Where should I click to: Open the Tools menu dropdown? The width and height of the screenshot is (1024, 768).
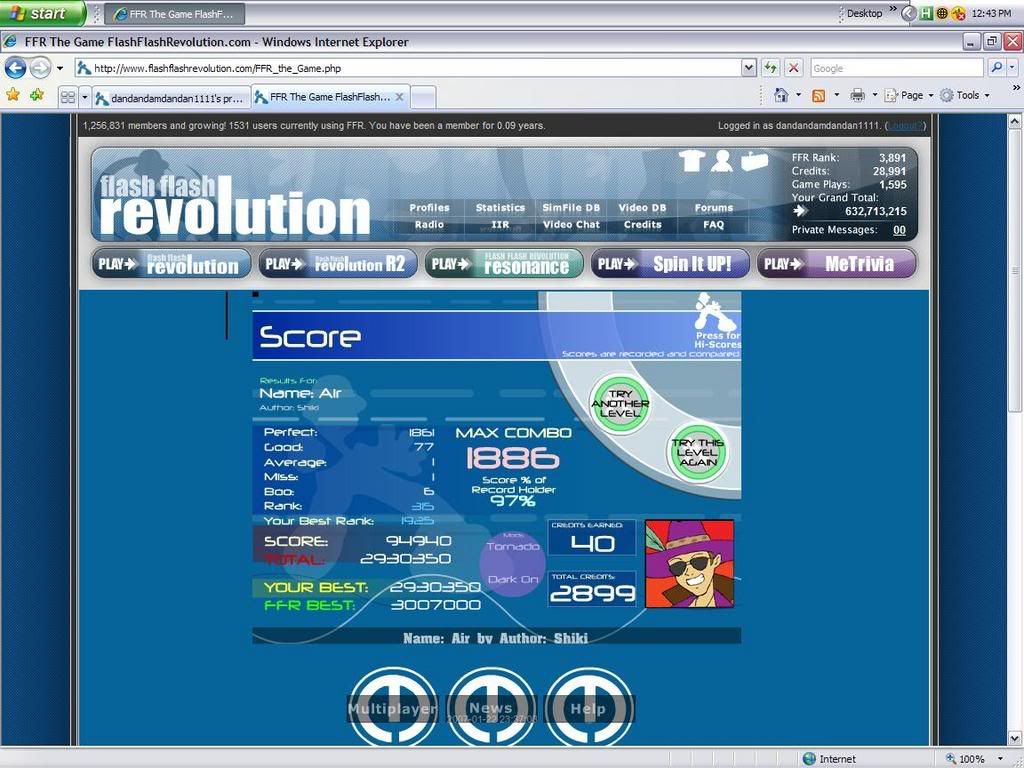coord(966,95)
